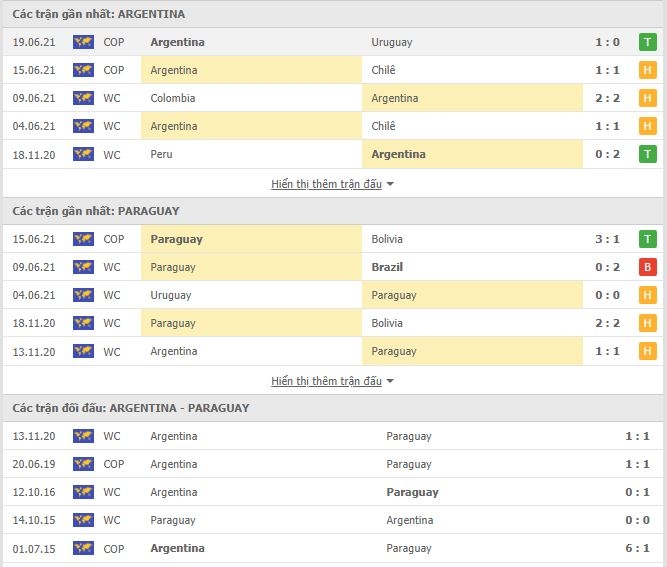Click the red B badge for Paraguay–Brazil
The image size is (667, 567).
coord(647,267)
